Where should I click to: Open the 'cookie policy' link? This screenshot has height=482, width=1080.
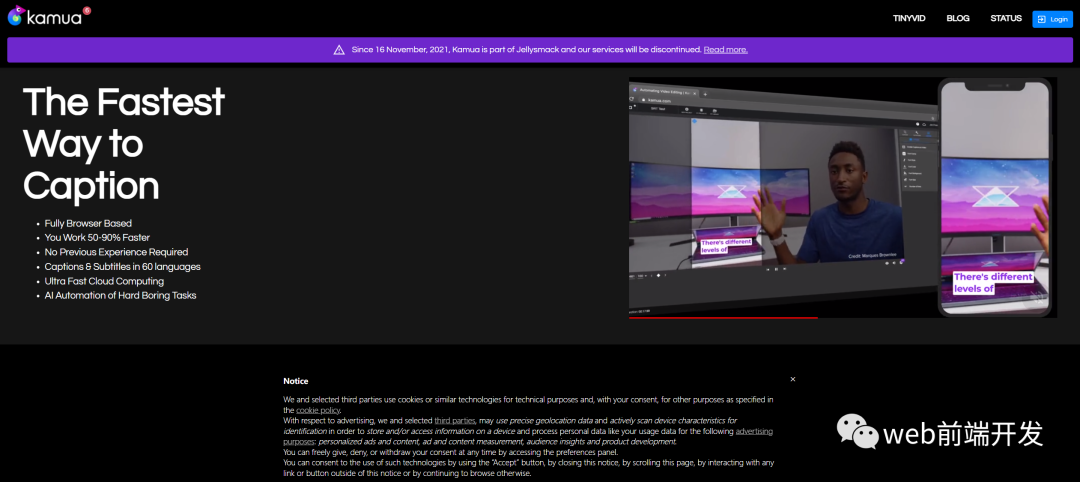click(x=318, y=410)
